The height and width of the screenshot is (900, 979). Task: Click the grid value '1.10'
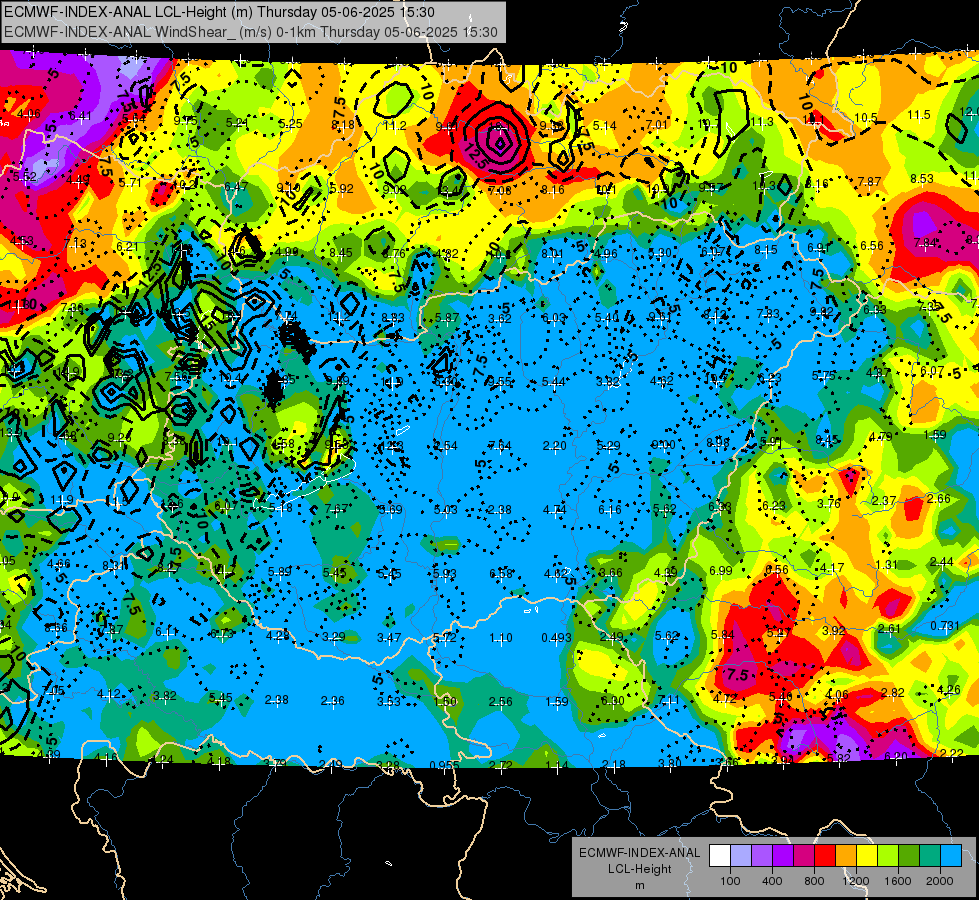click(501, 638)
